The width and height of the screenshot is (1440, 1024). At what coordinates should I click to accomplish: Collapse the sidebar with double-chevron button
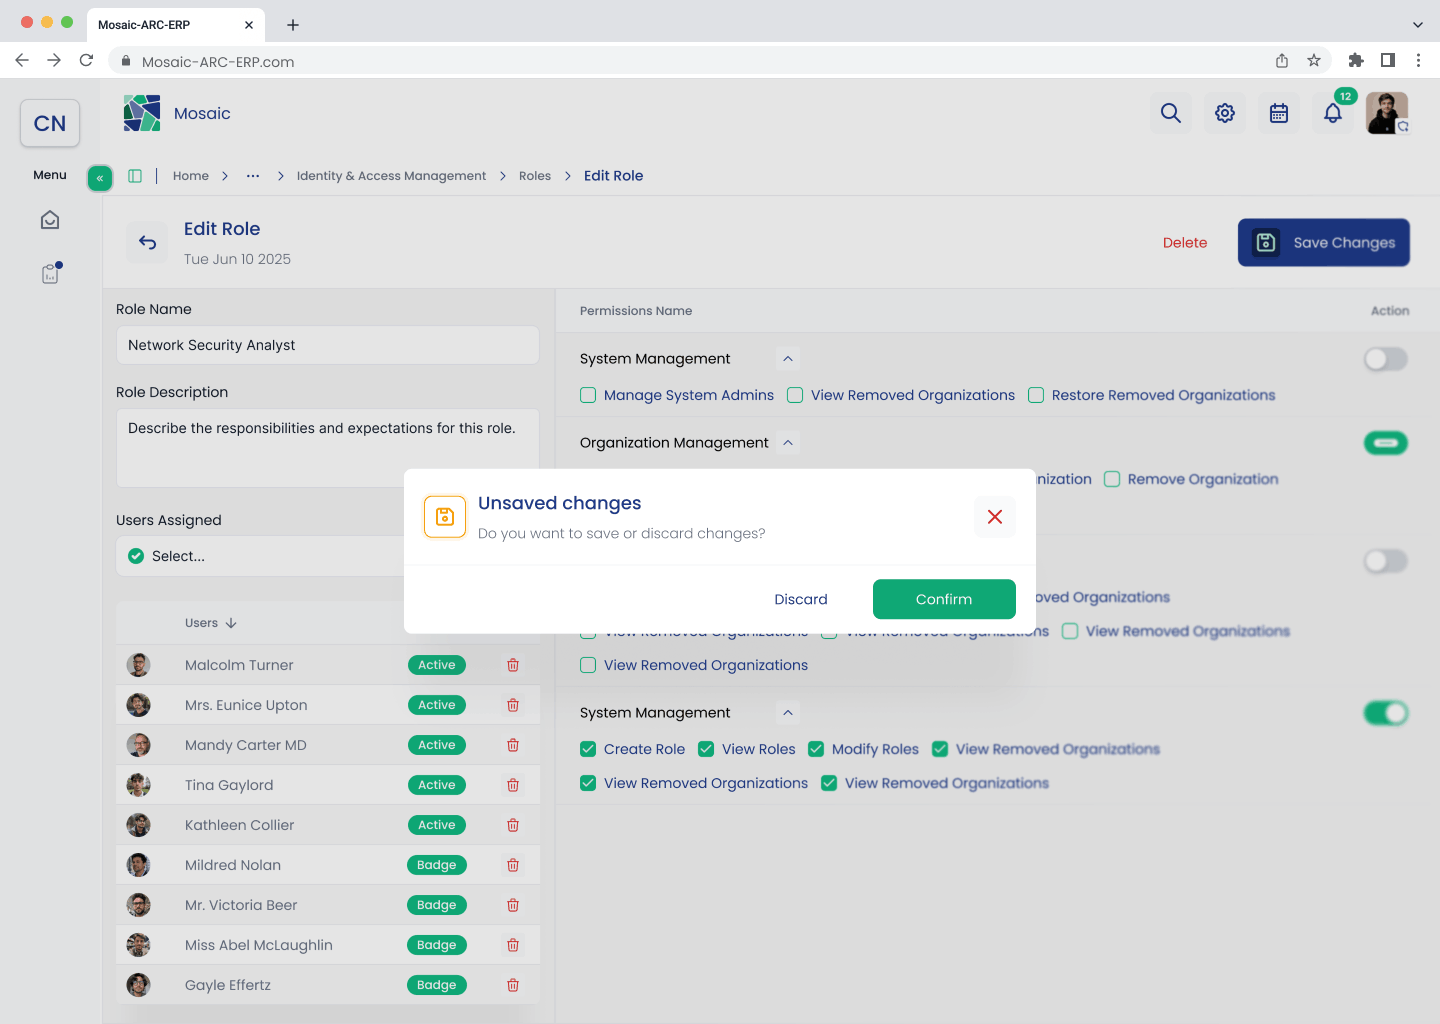pyautogui.click(x=100, y=178)
